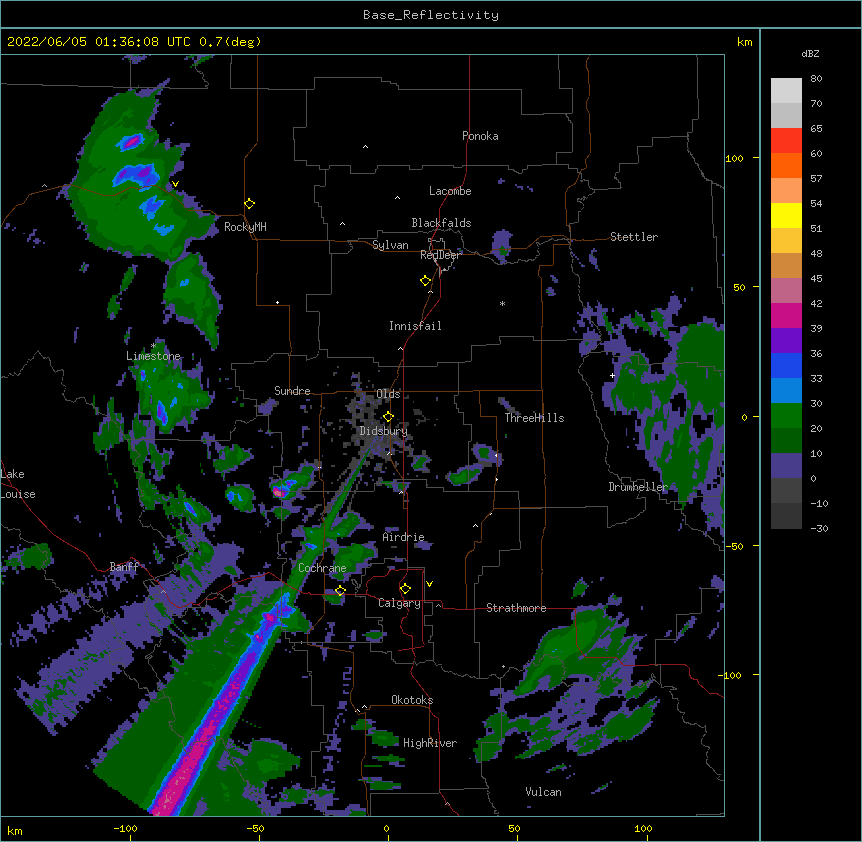Click the -30 value on dBZ legend
862x842 pixels.
tap(819, 529)
